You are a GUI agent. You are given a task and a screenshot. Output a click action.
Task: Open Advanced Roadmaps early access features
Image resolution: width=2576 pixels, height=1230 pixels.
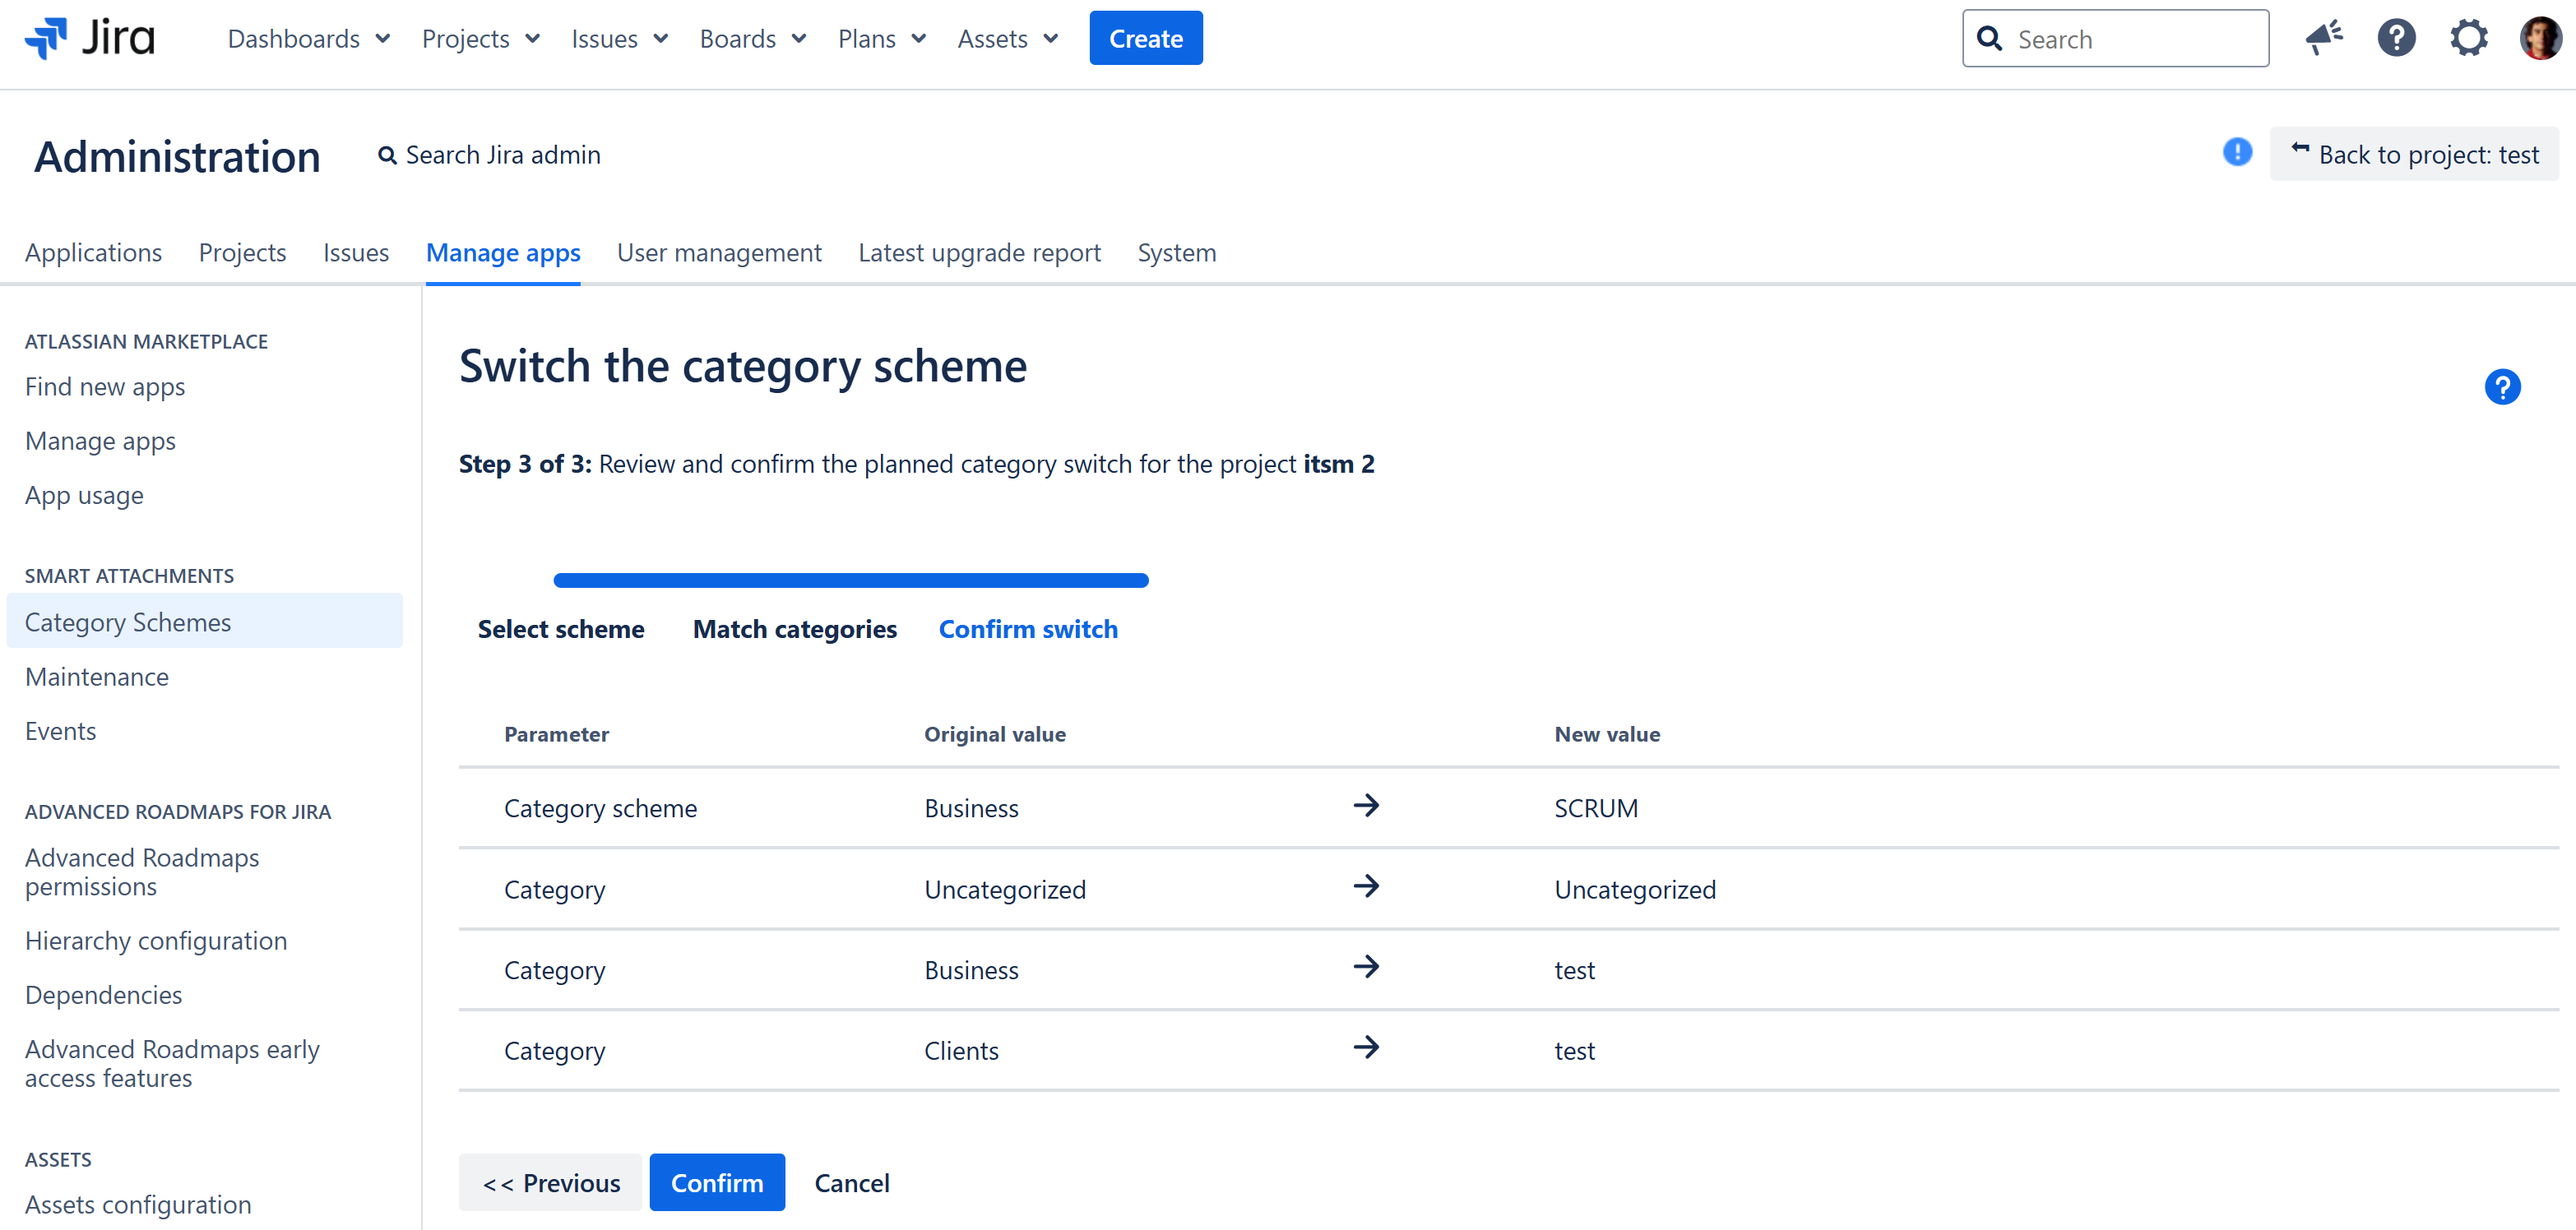click(x=172, y=1064)
